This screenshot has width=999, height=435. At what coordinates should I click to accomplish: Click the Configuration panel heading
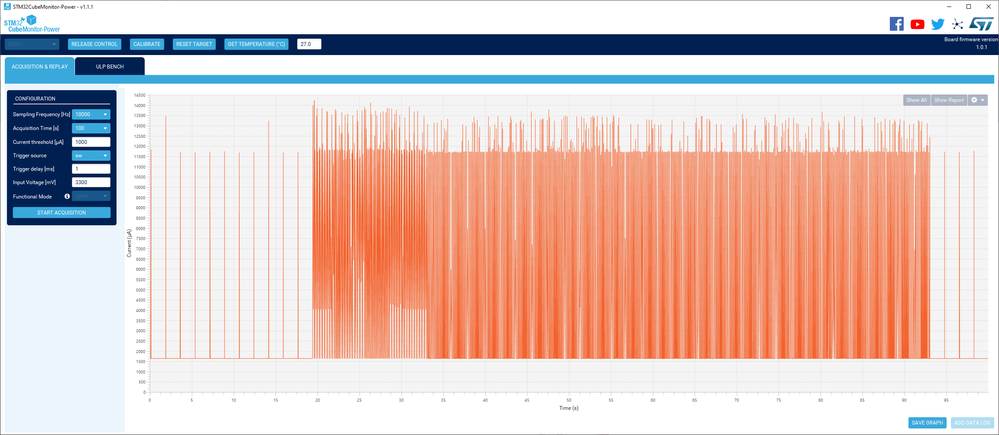(x=35, y=99)
